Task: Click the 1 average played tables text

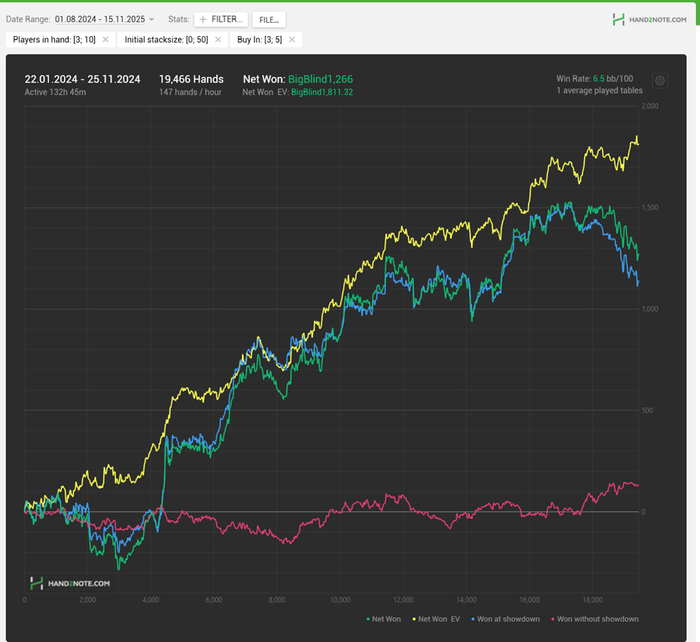Action: point(600,91)
